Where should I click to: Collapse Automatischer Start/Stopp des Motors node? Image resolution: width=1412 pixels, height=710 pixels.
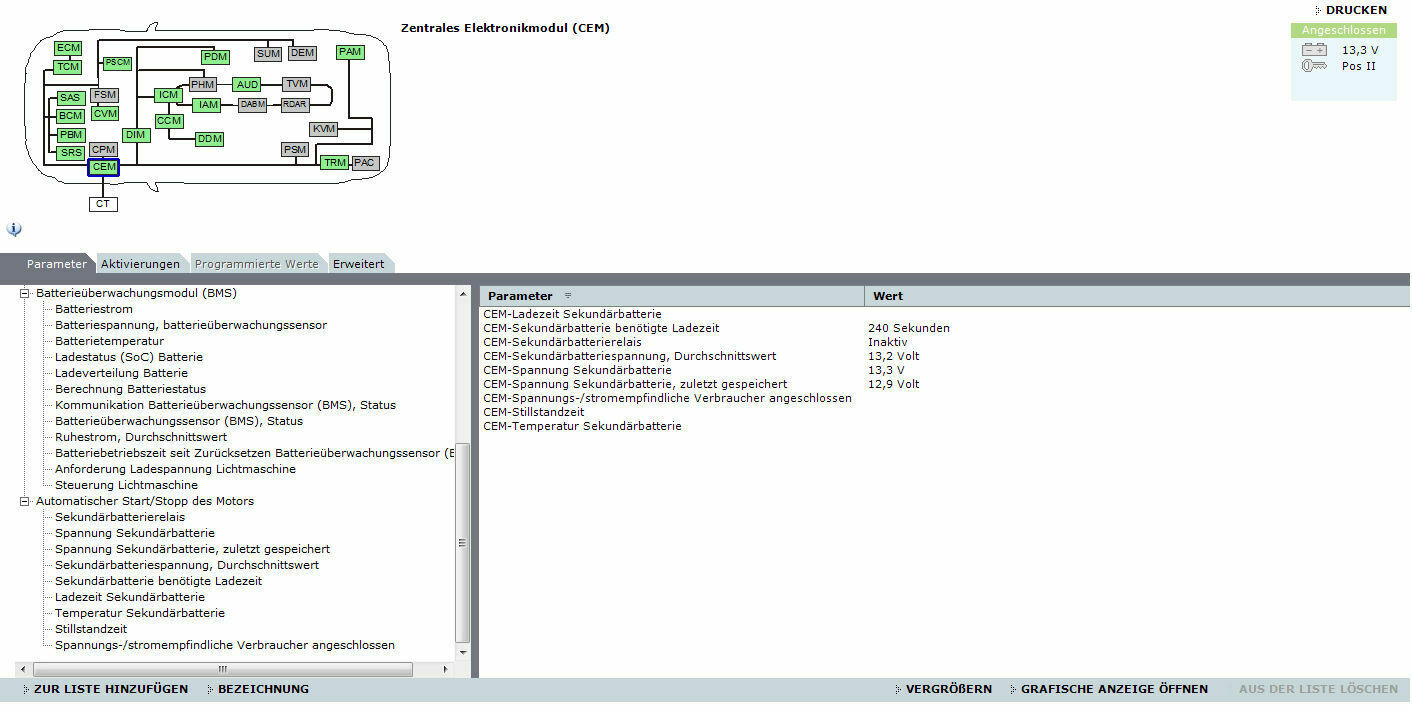point(26,501)
